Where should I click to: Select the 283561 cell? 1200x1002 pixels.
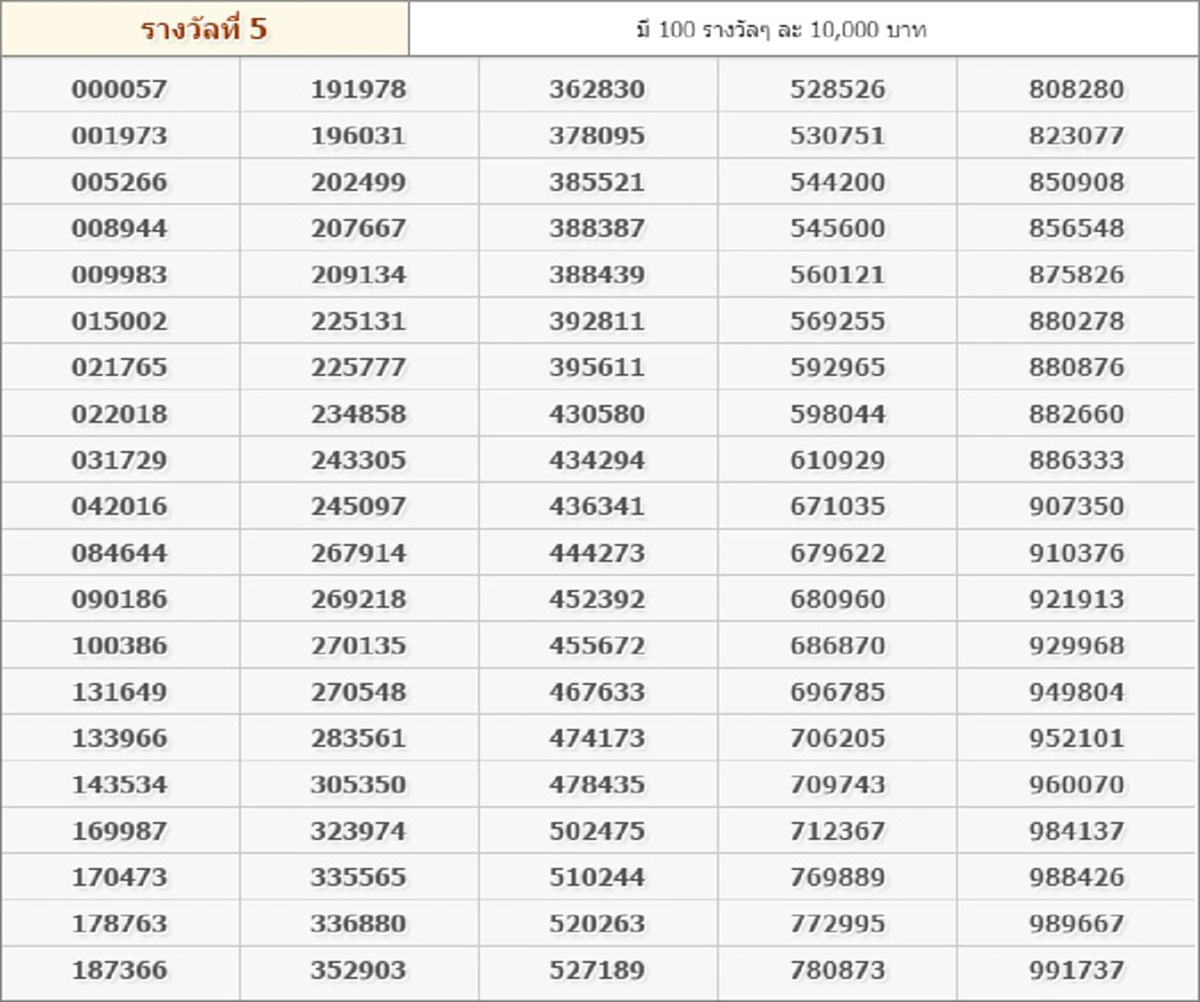(x=358, y=738)
